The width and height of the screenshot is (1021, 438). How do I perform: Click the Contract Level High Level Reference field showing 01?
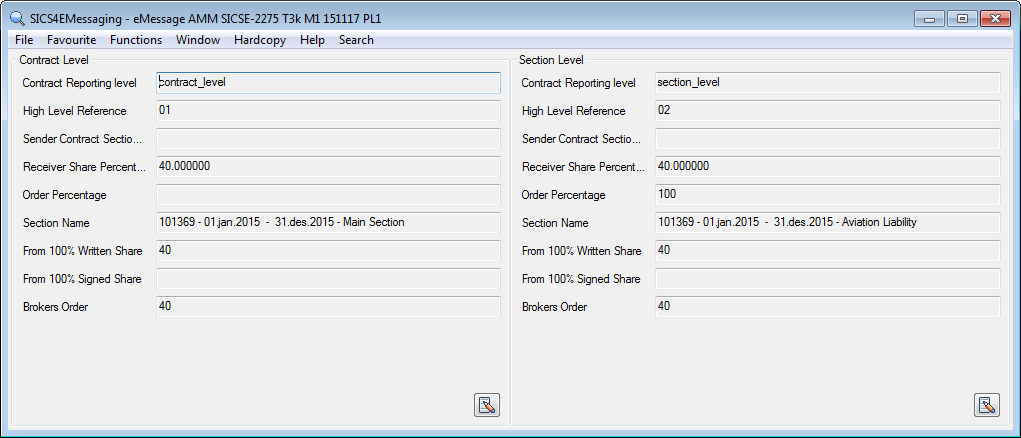click(328, 111)
